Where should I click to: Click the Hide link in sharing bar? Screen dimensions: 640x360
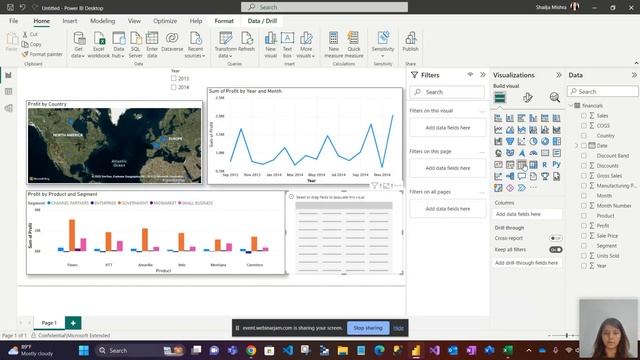(398, 328)
